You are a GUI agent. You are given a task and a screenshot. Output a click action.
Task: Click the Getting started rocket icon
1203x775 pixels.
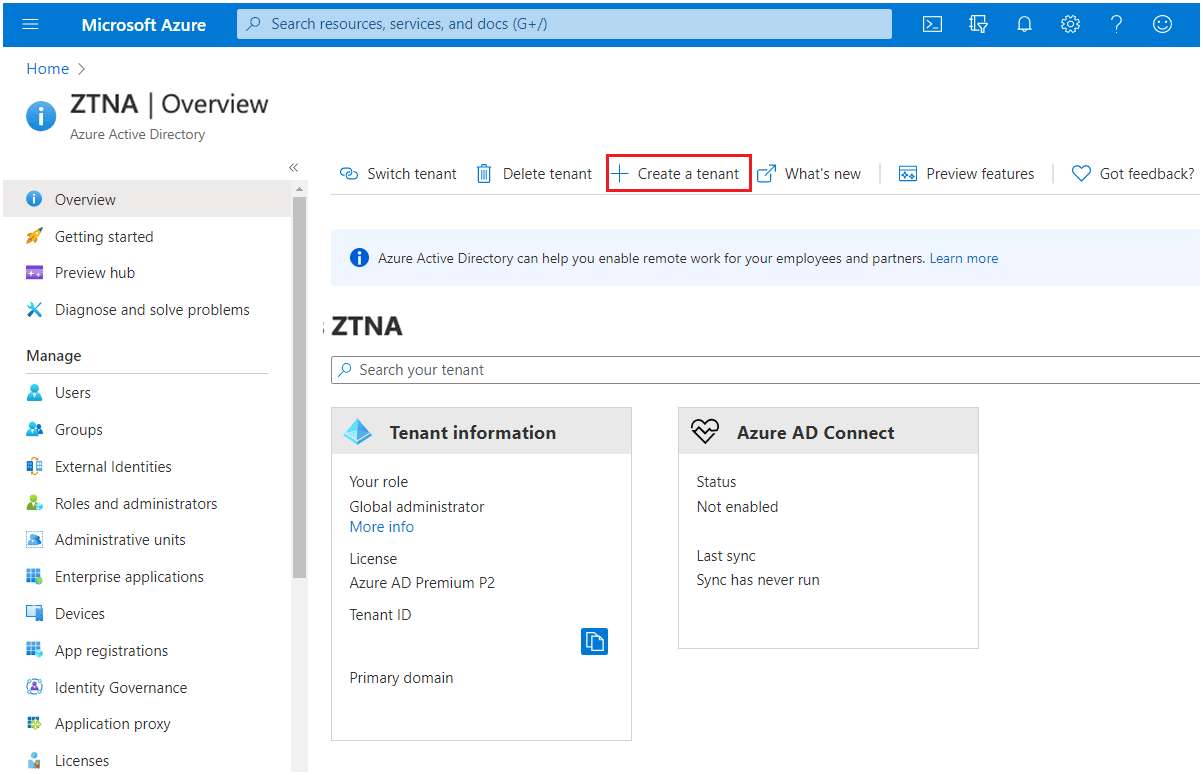click(35, 237)
